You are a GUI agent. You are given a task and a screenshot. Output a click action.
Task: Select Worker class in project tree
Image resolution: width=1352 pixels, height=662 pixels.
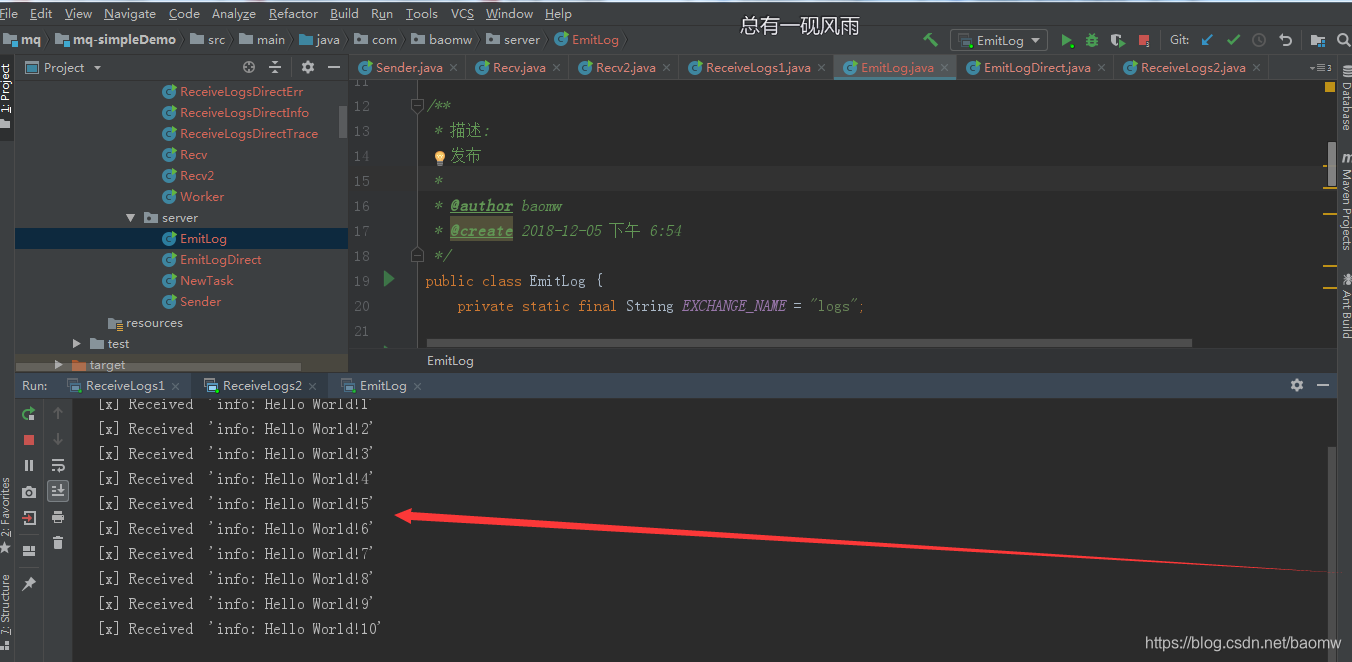coord(201,196)
